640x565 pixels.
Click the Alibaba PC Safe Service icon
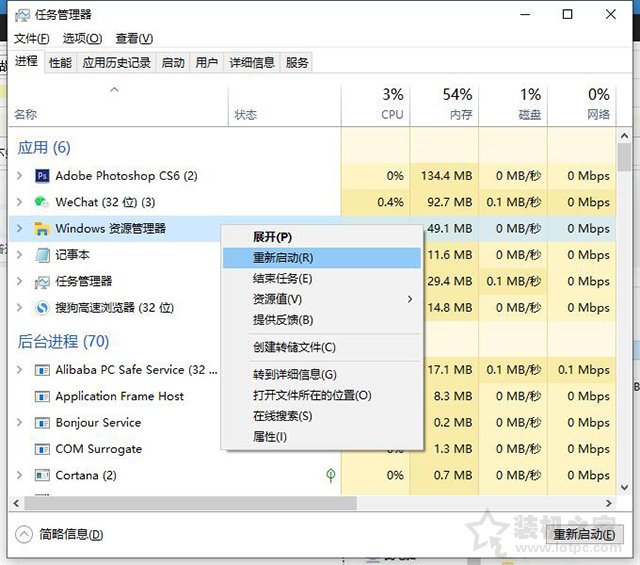(x=42, y=370)
